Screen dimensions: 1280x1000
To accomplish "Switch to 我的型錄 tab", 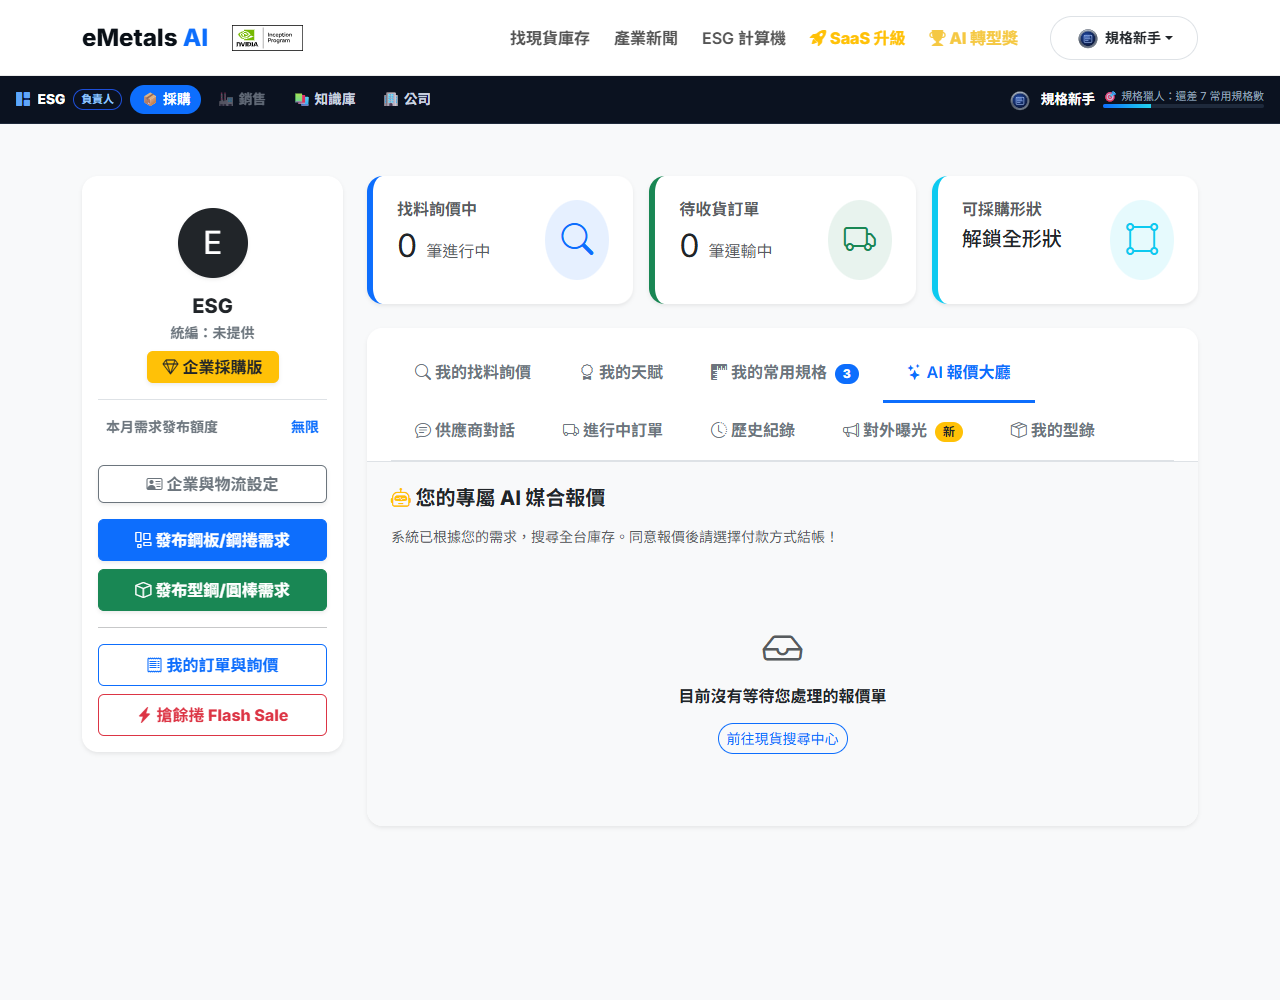I will (x=1053, y=430).
